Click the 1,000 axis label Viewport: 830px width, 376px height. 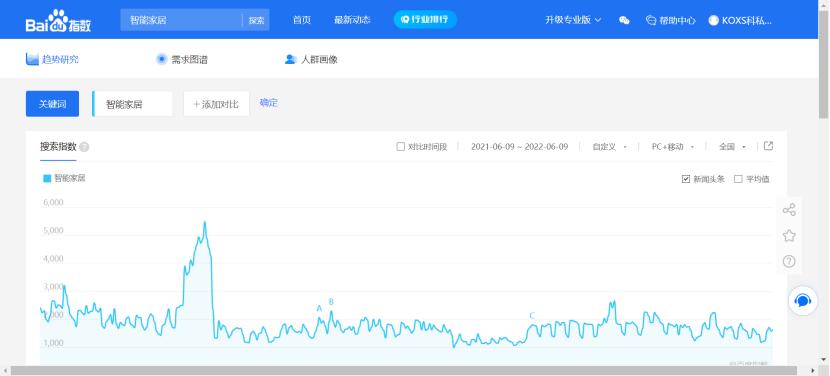pos(52,343)
